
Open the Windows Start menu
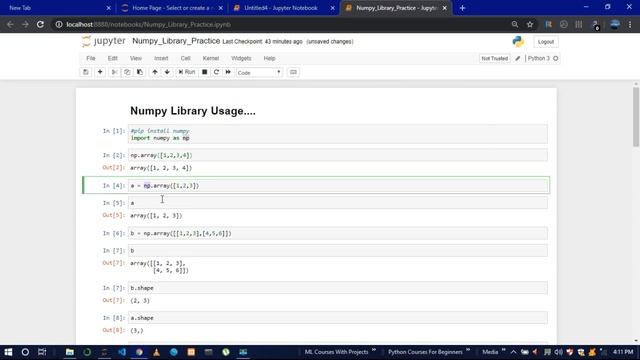point(8,352)
